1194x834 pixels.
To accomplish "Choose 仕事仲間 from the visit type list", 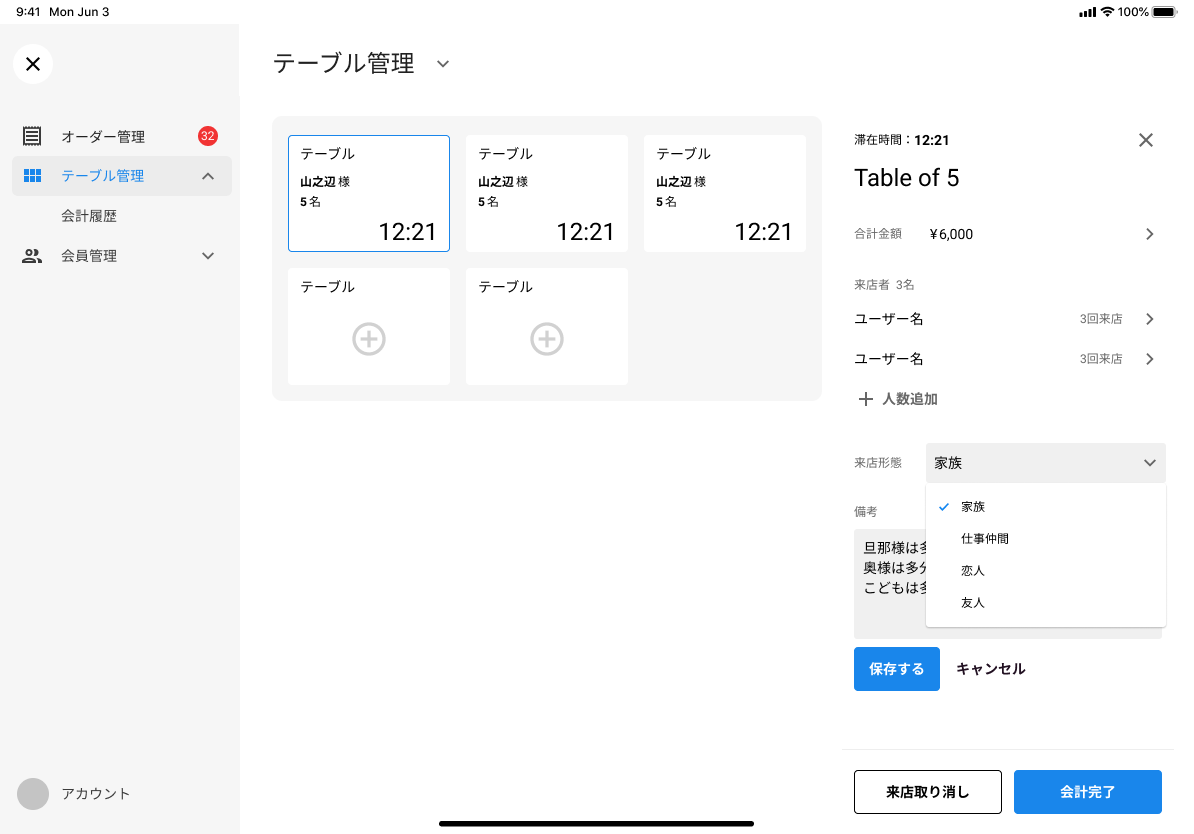I will pos(984,539).
